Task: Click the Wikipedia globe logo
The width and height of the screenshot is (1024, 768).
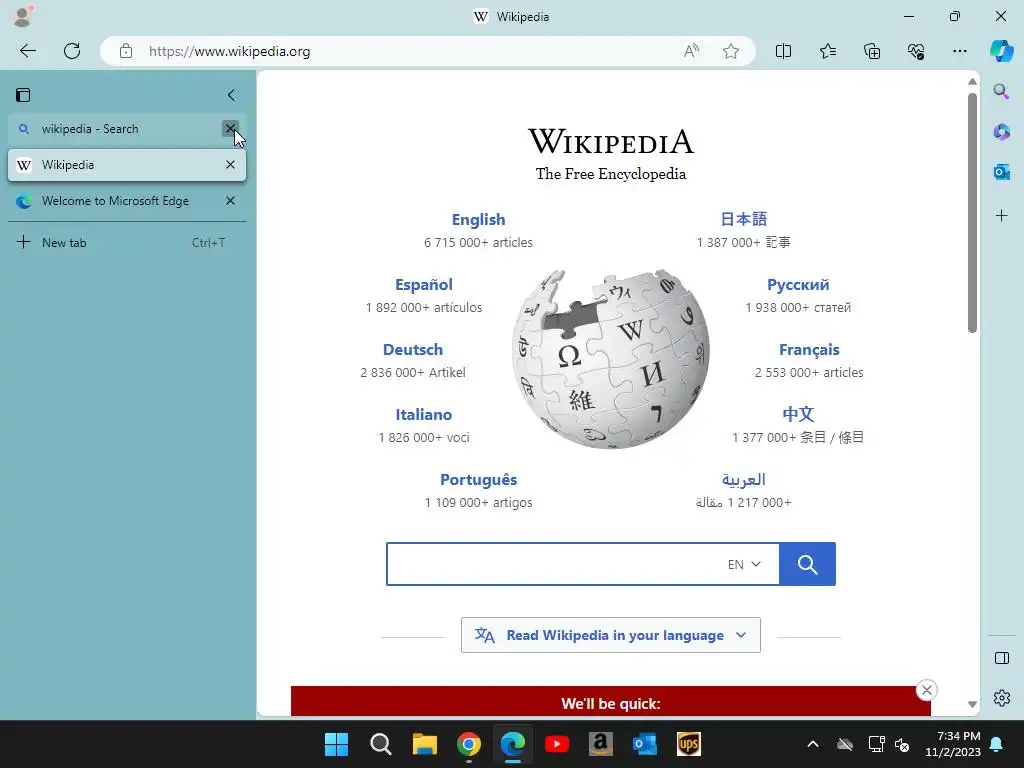Action: click(x=611, y=359)
